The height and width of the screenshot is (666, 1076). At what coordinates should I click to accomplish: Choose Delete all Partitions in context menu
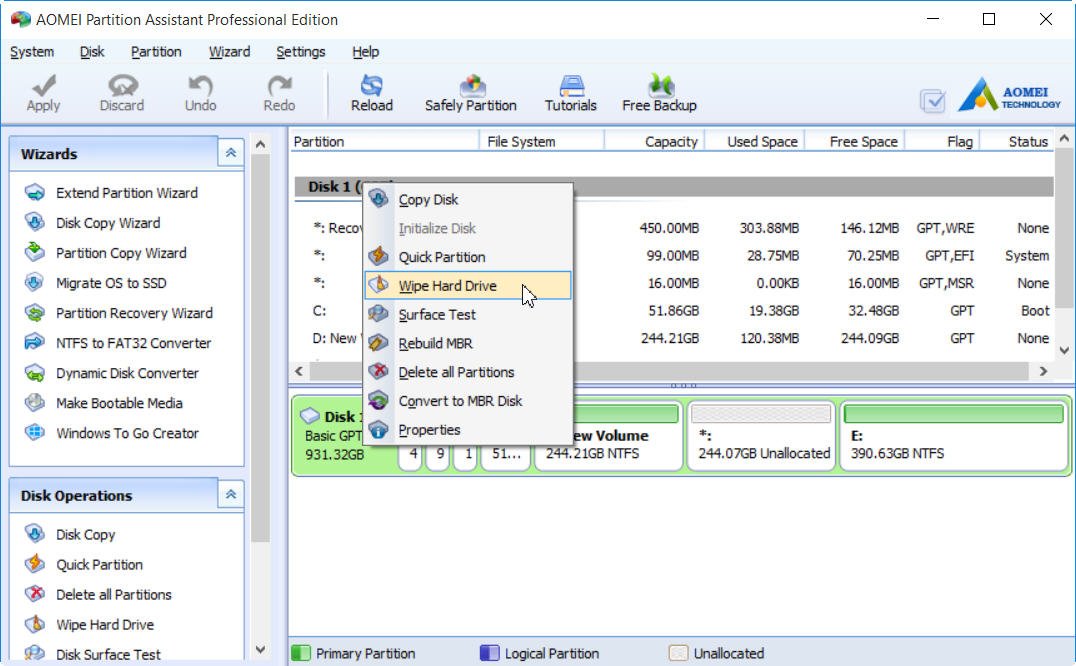468,372
